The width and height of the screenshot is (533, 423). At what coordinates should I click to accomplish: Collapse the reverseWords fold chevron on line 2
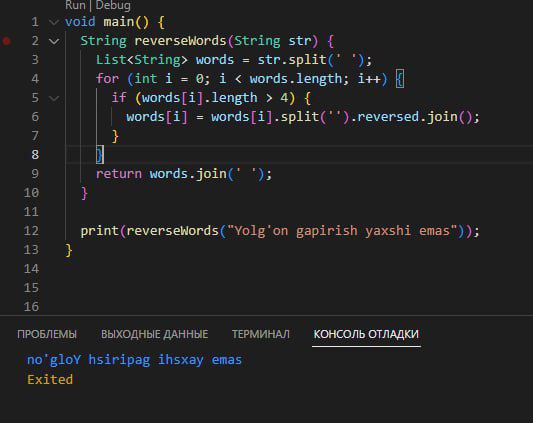[54, 41]
